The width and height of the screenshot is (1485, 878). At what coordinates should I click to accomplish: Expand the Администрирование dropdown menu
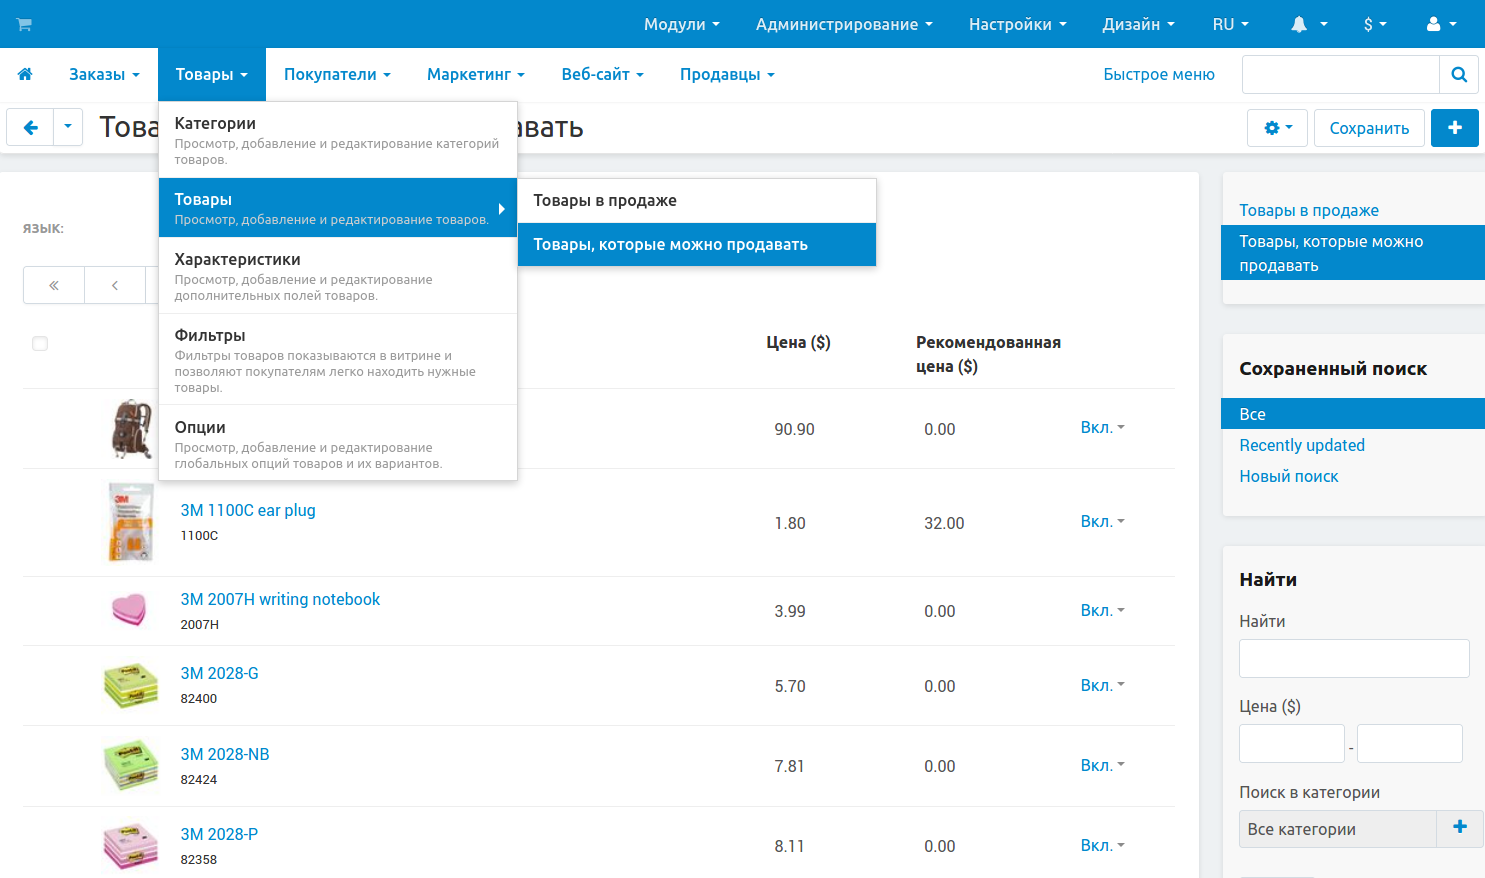tap(843, 24)
